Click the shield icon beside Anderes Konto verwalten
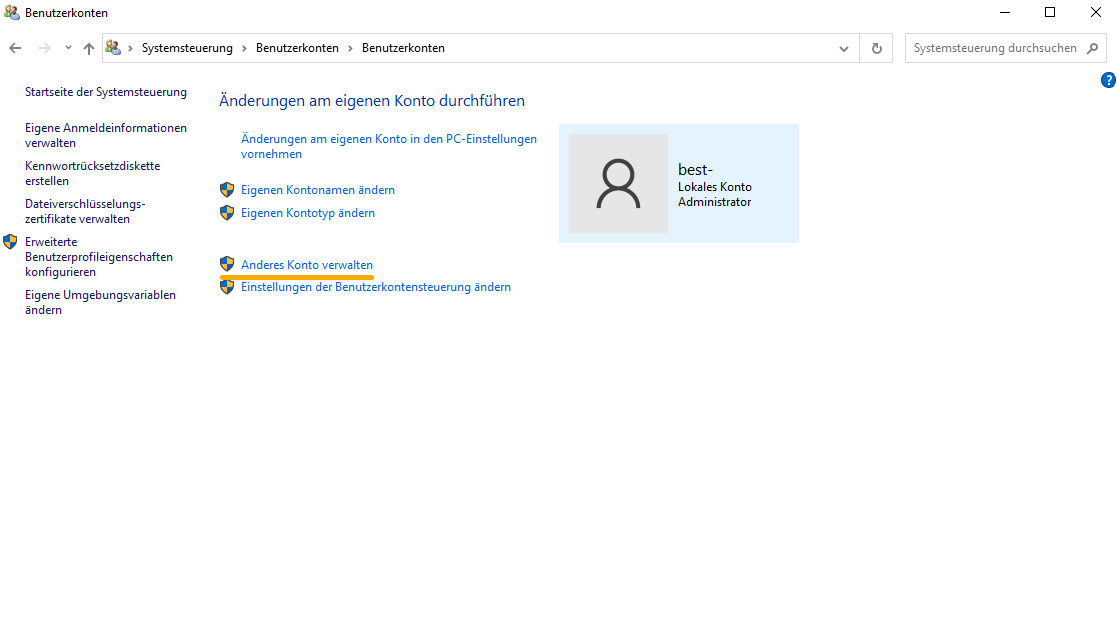The image size is (1117, 627). pos(227,263)
